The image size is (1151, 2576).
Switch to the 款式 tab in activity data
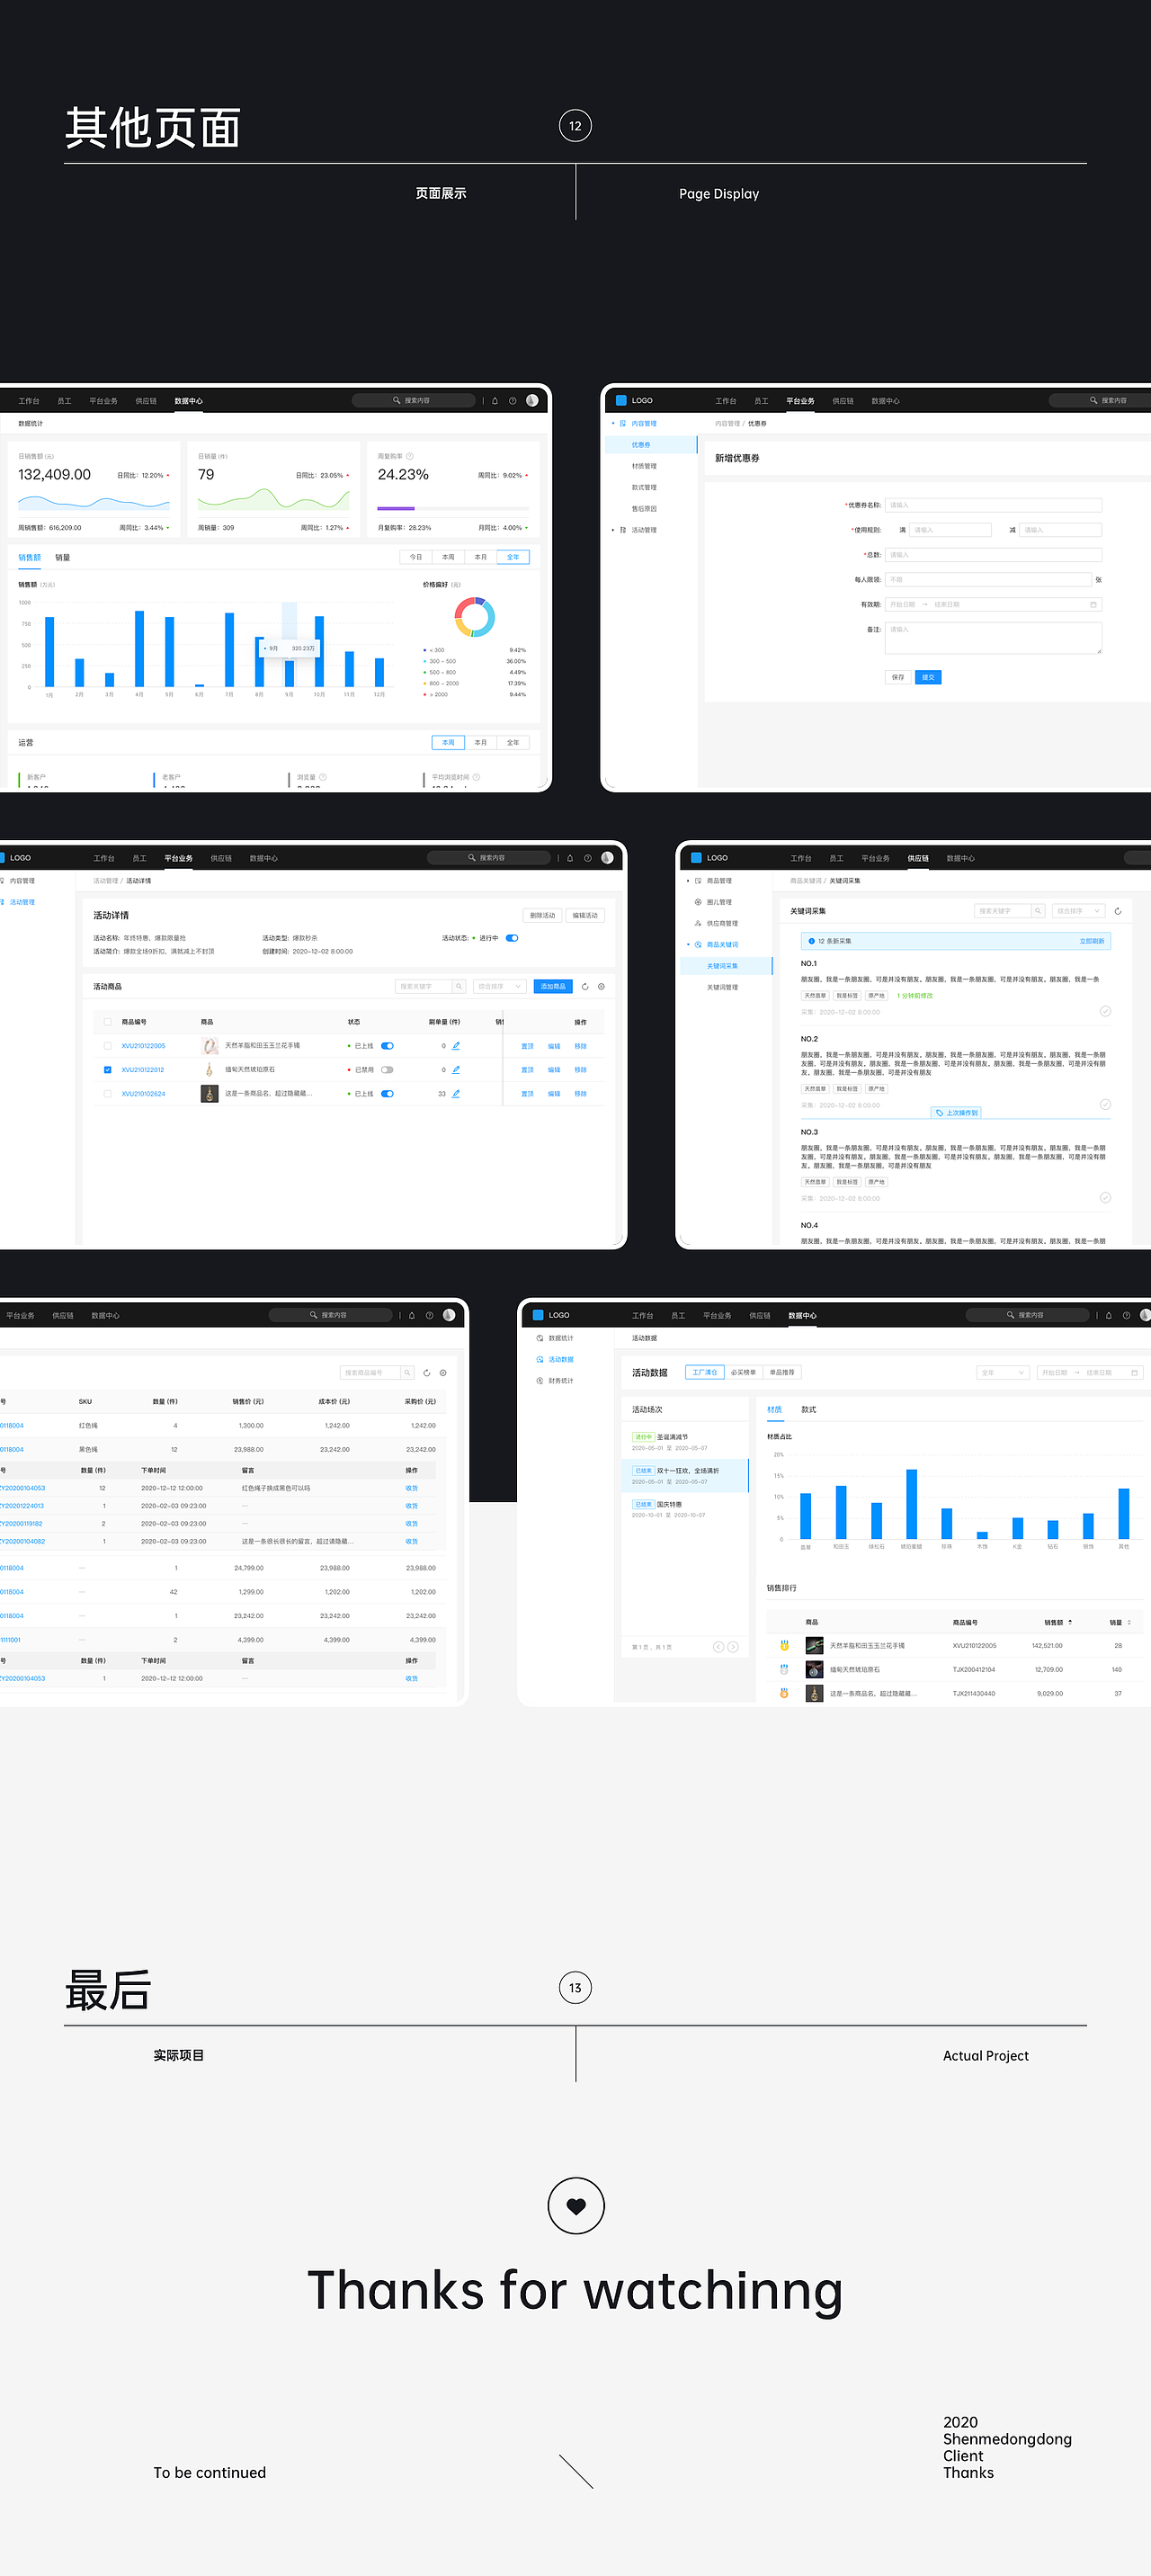click(809, 1410)
